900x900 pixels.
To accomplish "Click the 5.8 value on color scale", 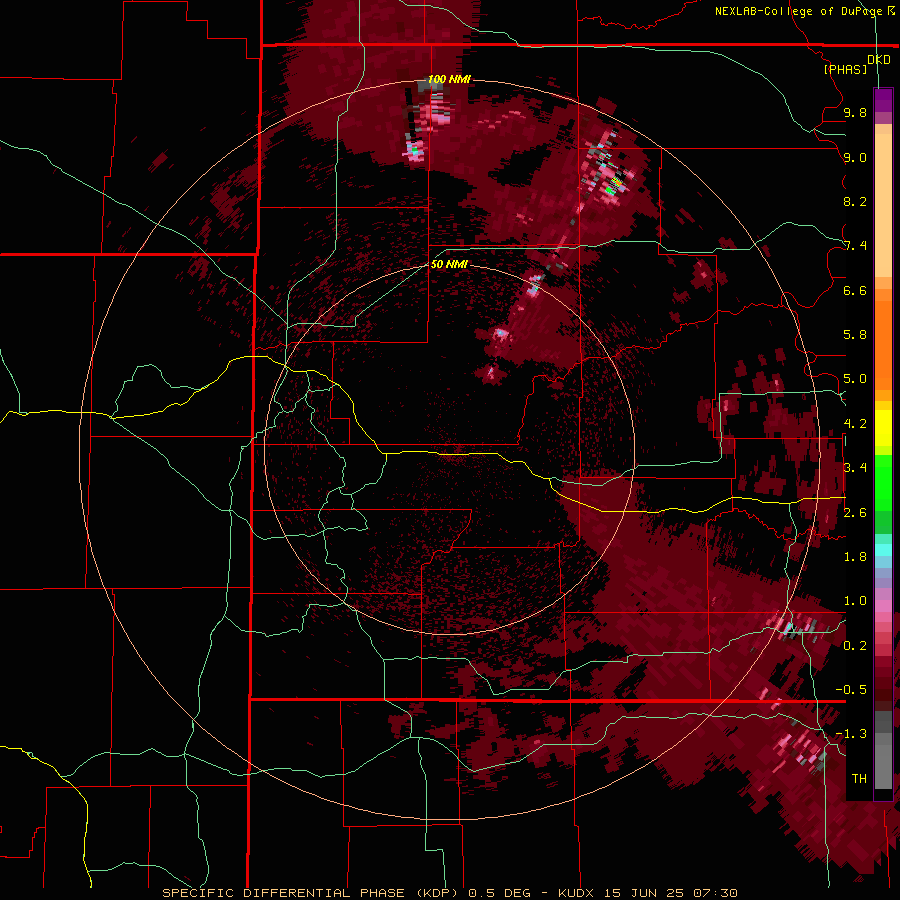I will pos(855,335).
